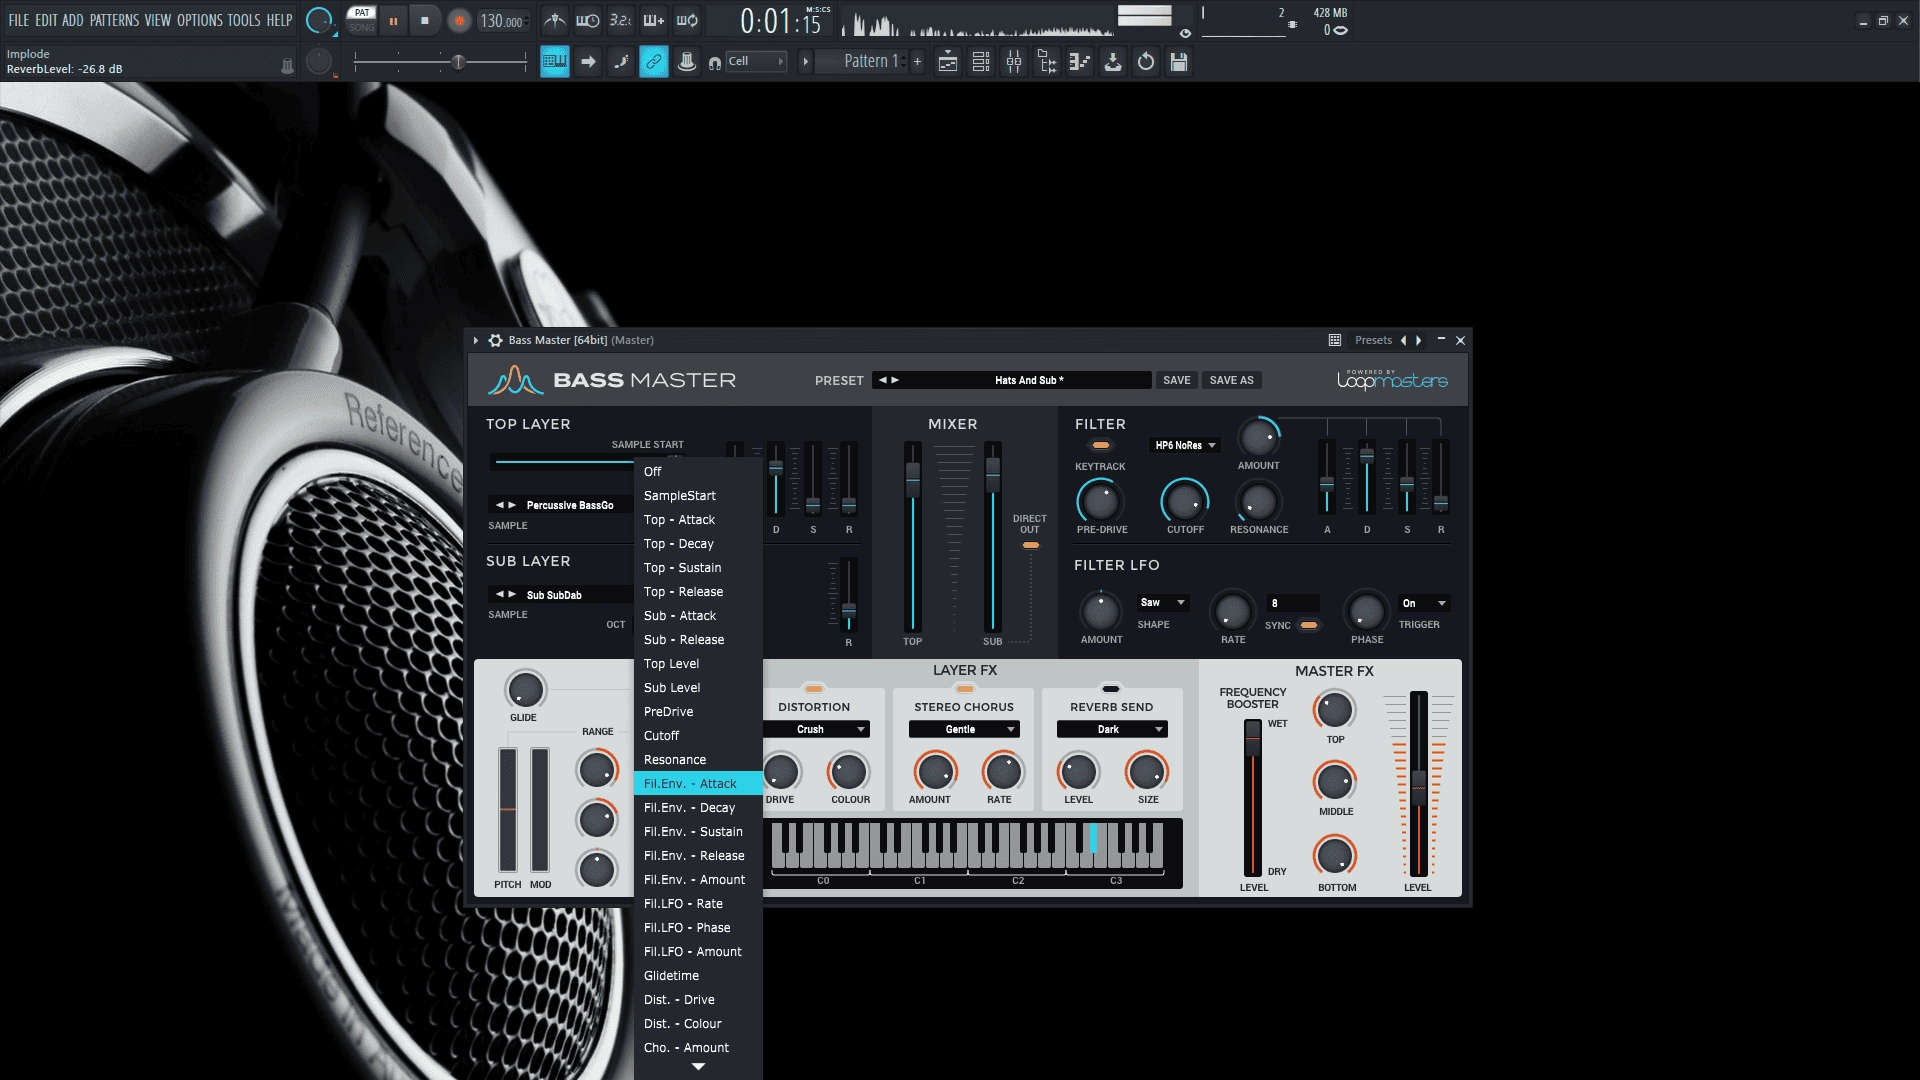Screen dimensions: 1920x1080
Task: Click the floppy disk save icon in toolbar
Action: (x=1179, y=62)
